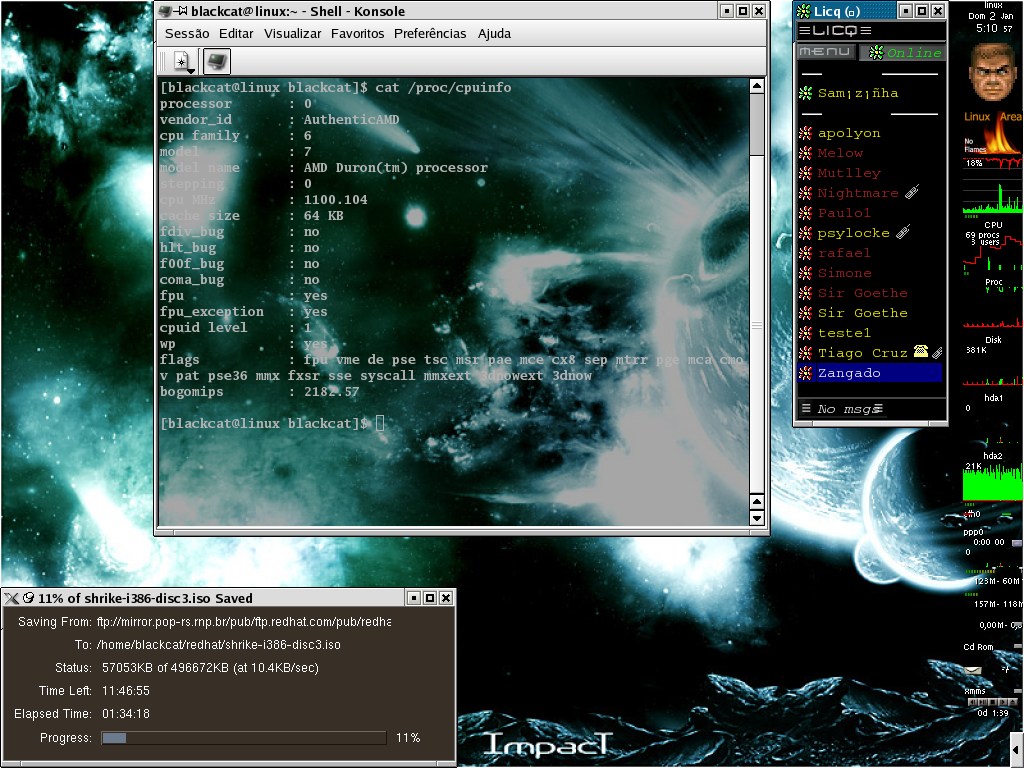Click the download progress bar at 11%
The width and height of the screenshot is (1024, 768).
244,738
